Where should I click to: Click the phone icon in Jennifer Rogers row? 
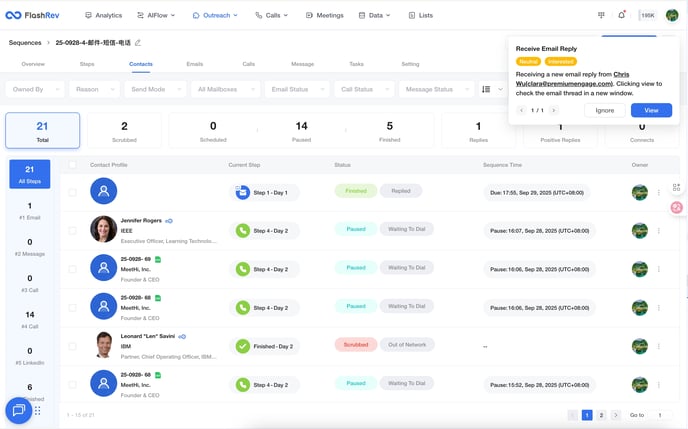[242, 230]
